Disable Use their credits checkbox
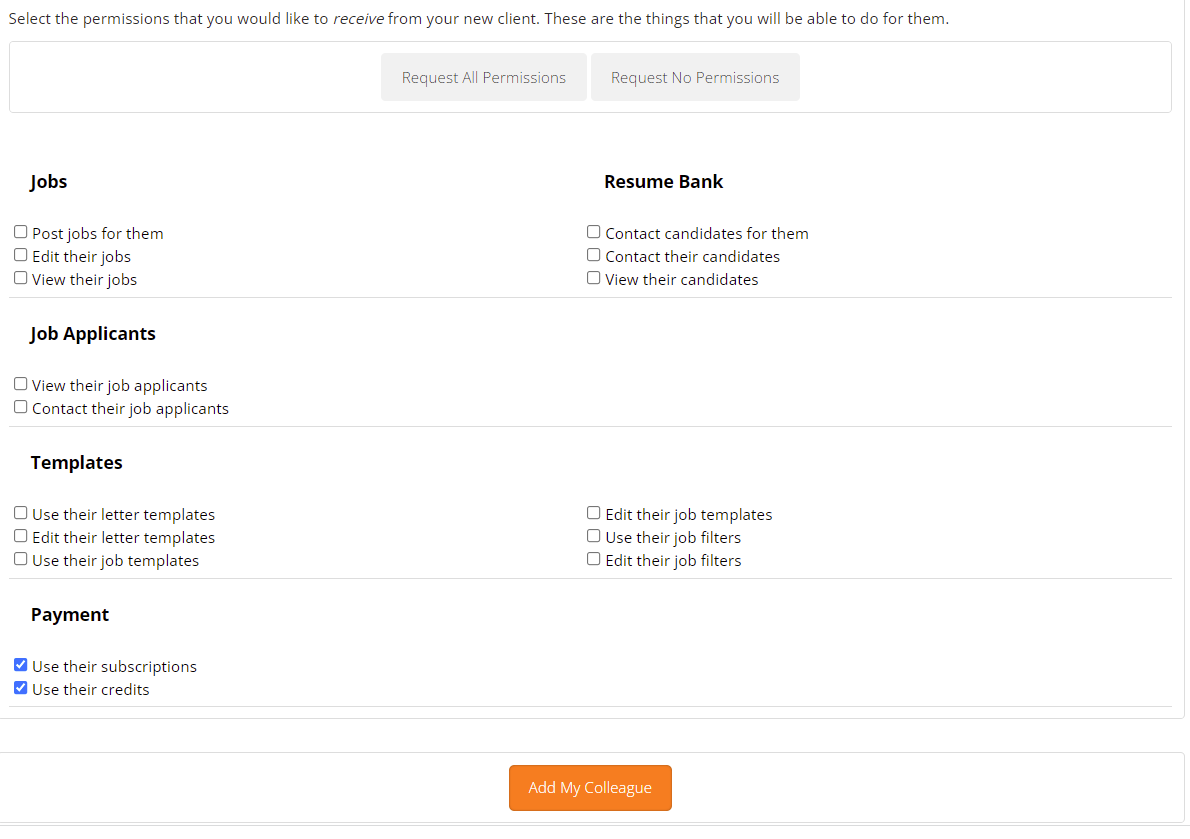The width and height of the screenshot is (1190, 839). [x=20, y=688]
